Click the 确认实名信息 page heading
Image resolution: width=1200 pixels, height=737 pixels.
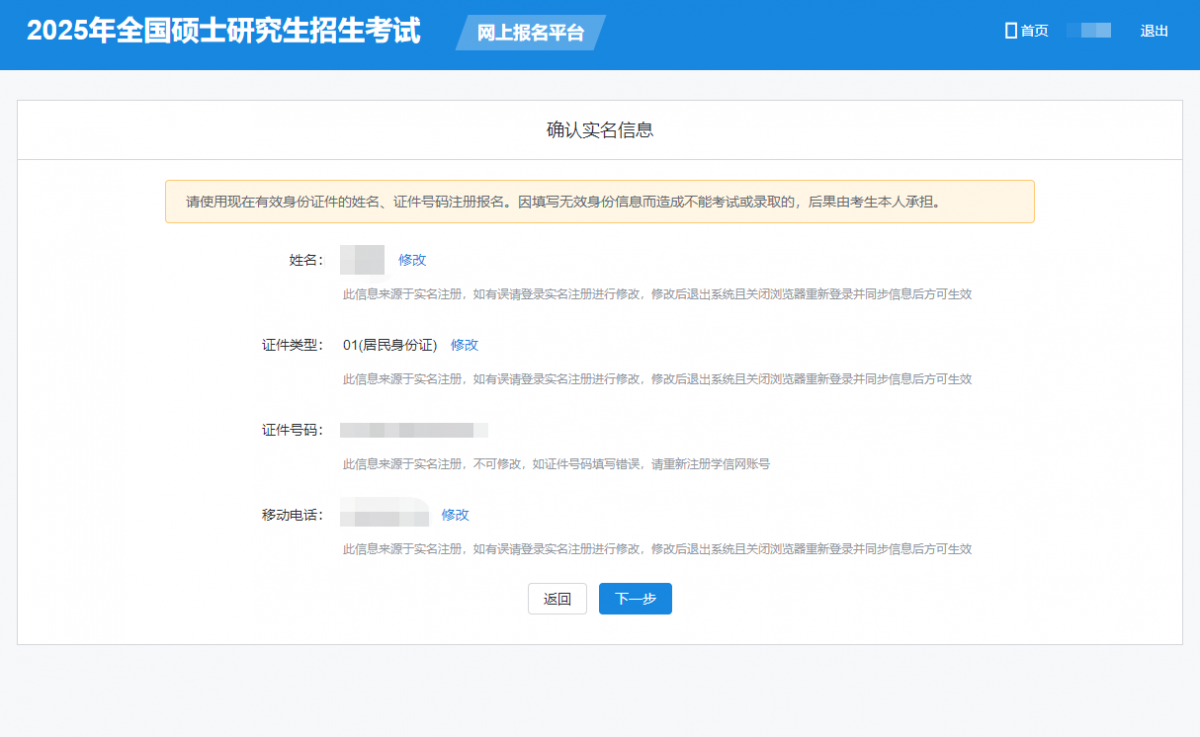tap(599, 130)
